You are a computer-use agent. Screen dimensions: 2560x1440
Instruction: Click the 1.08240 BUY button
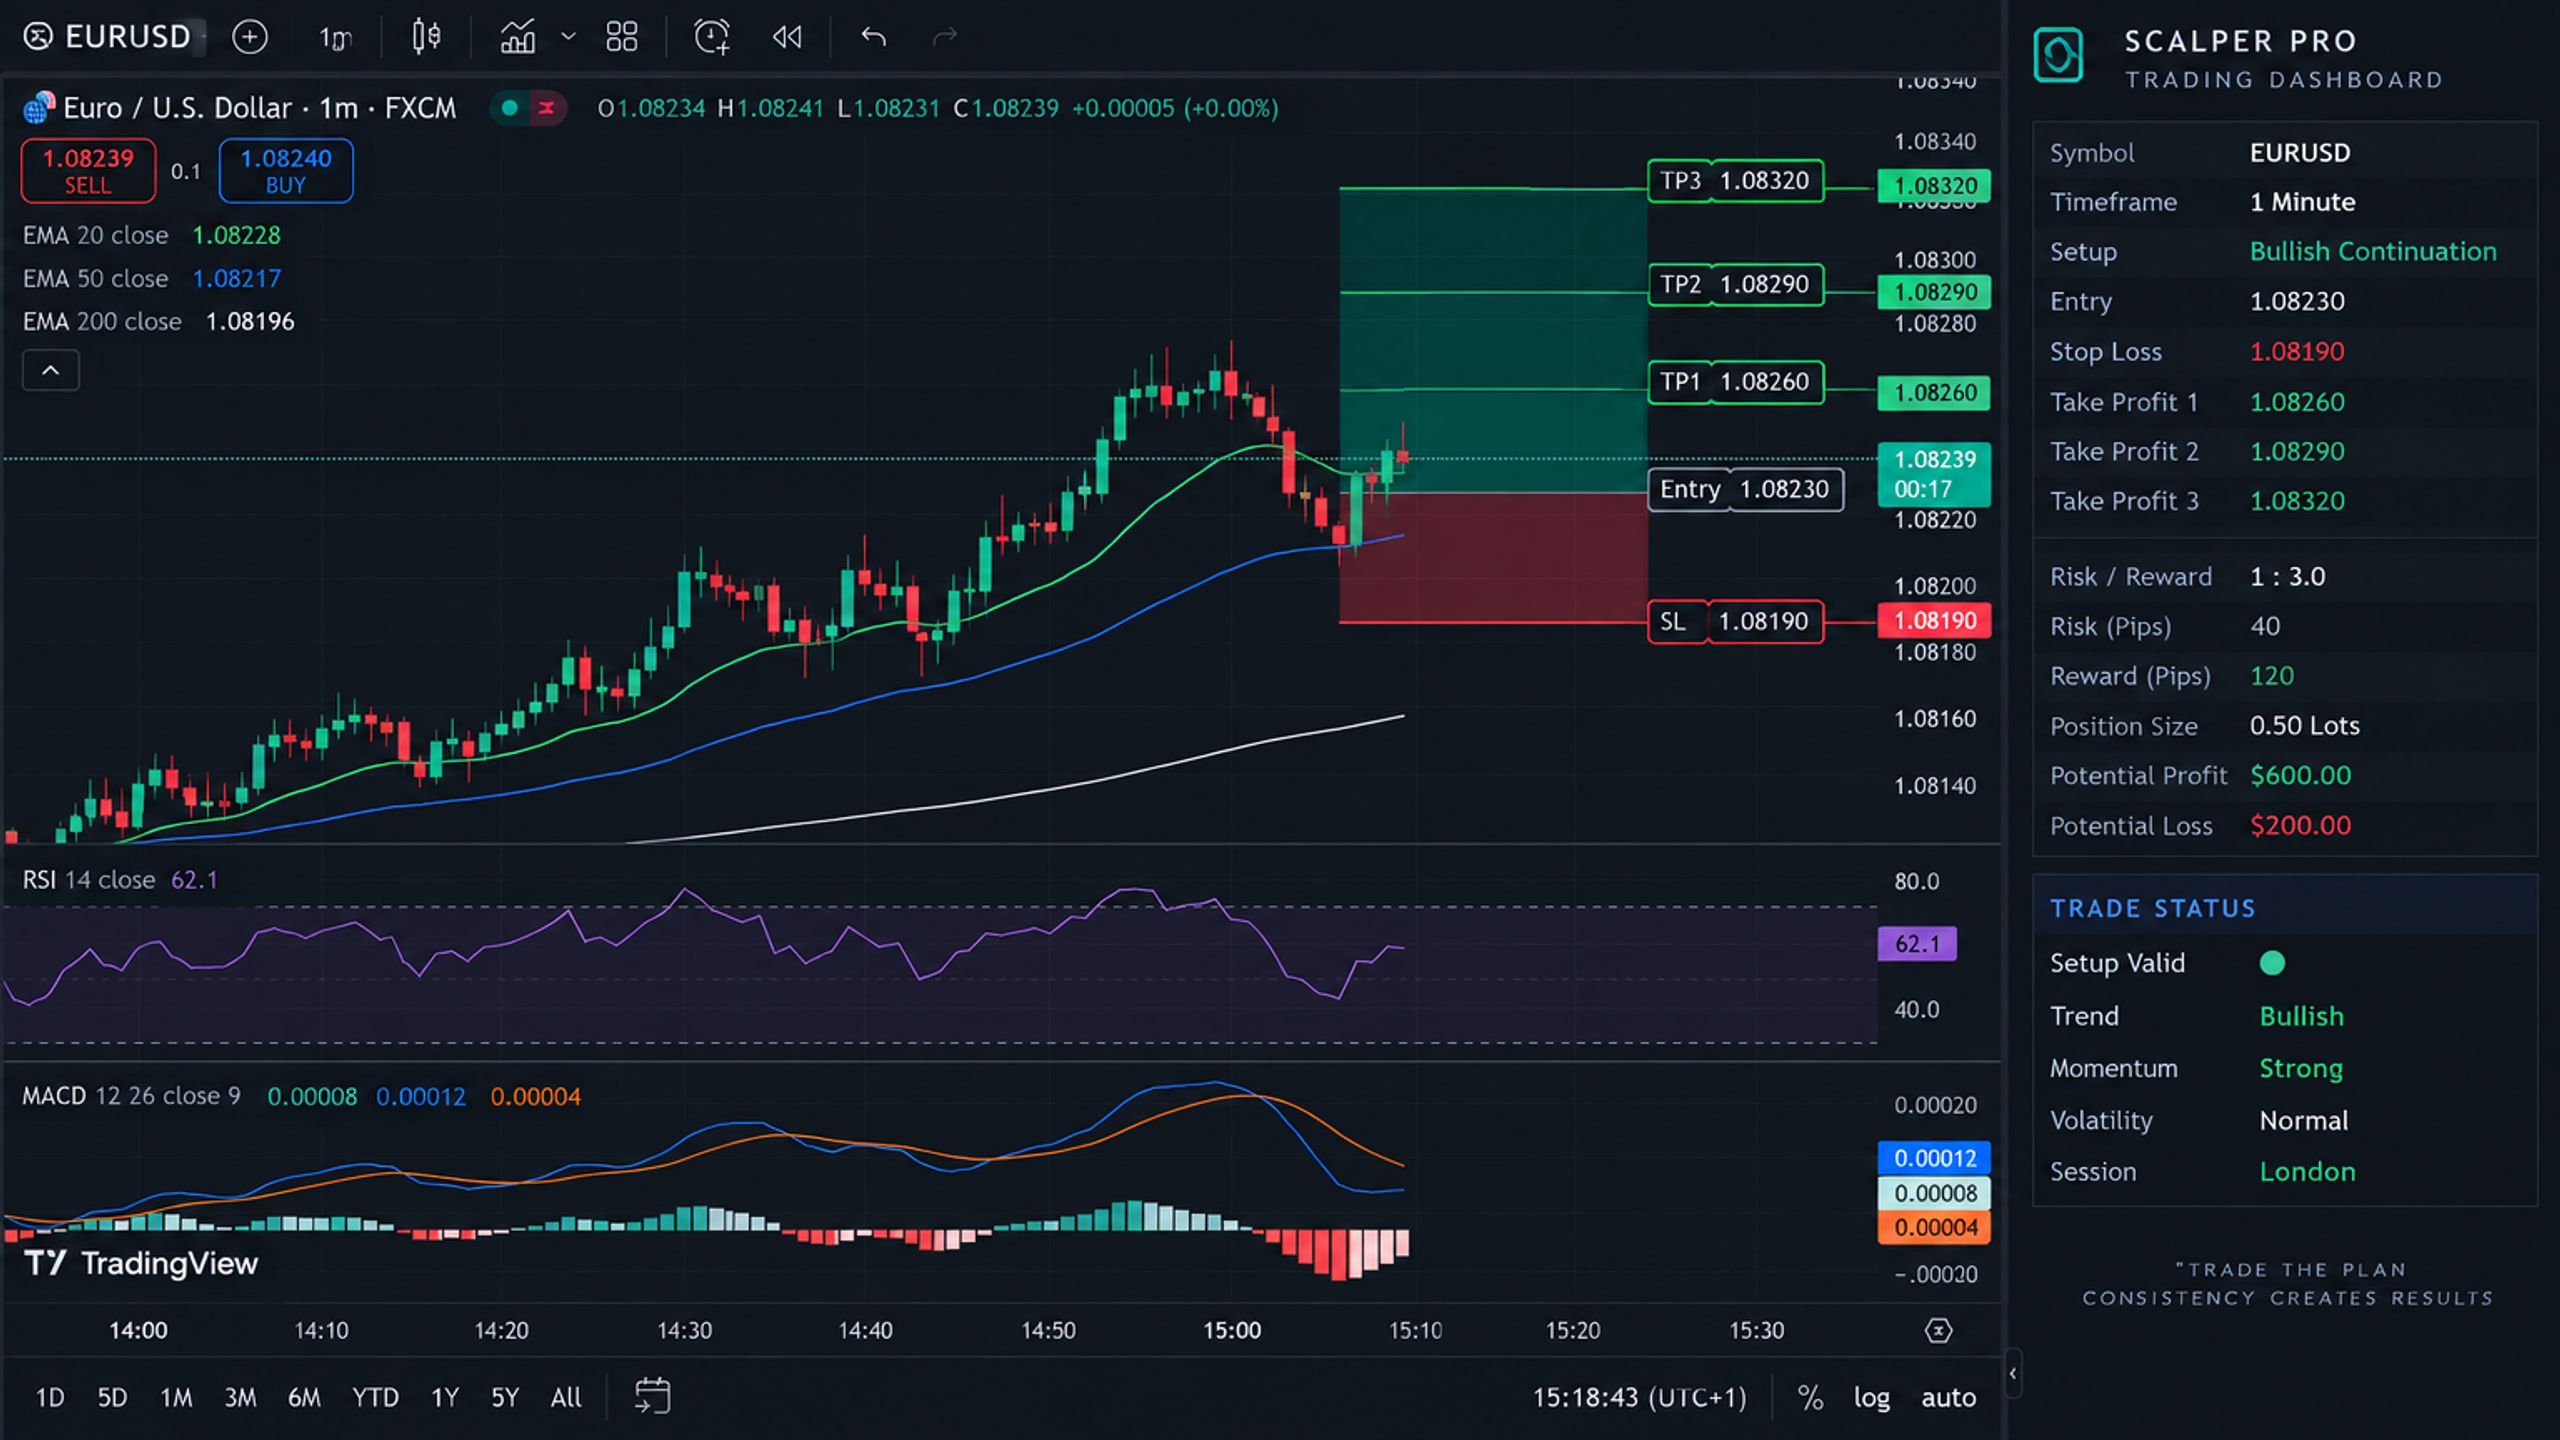point(286,171)
